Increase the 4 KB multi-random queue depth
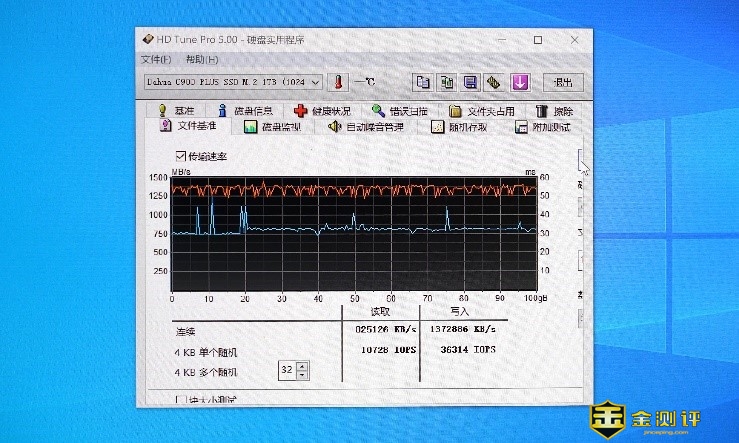The height and width of the screenshot is (443, 739). (x=303, y=365)
